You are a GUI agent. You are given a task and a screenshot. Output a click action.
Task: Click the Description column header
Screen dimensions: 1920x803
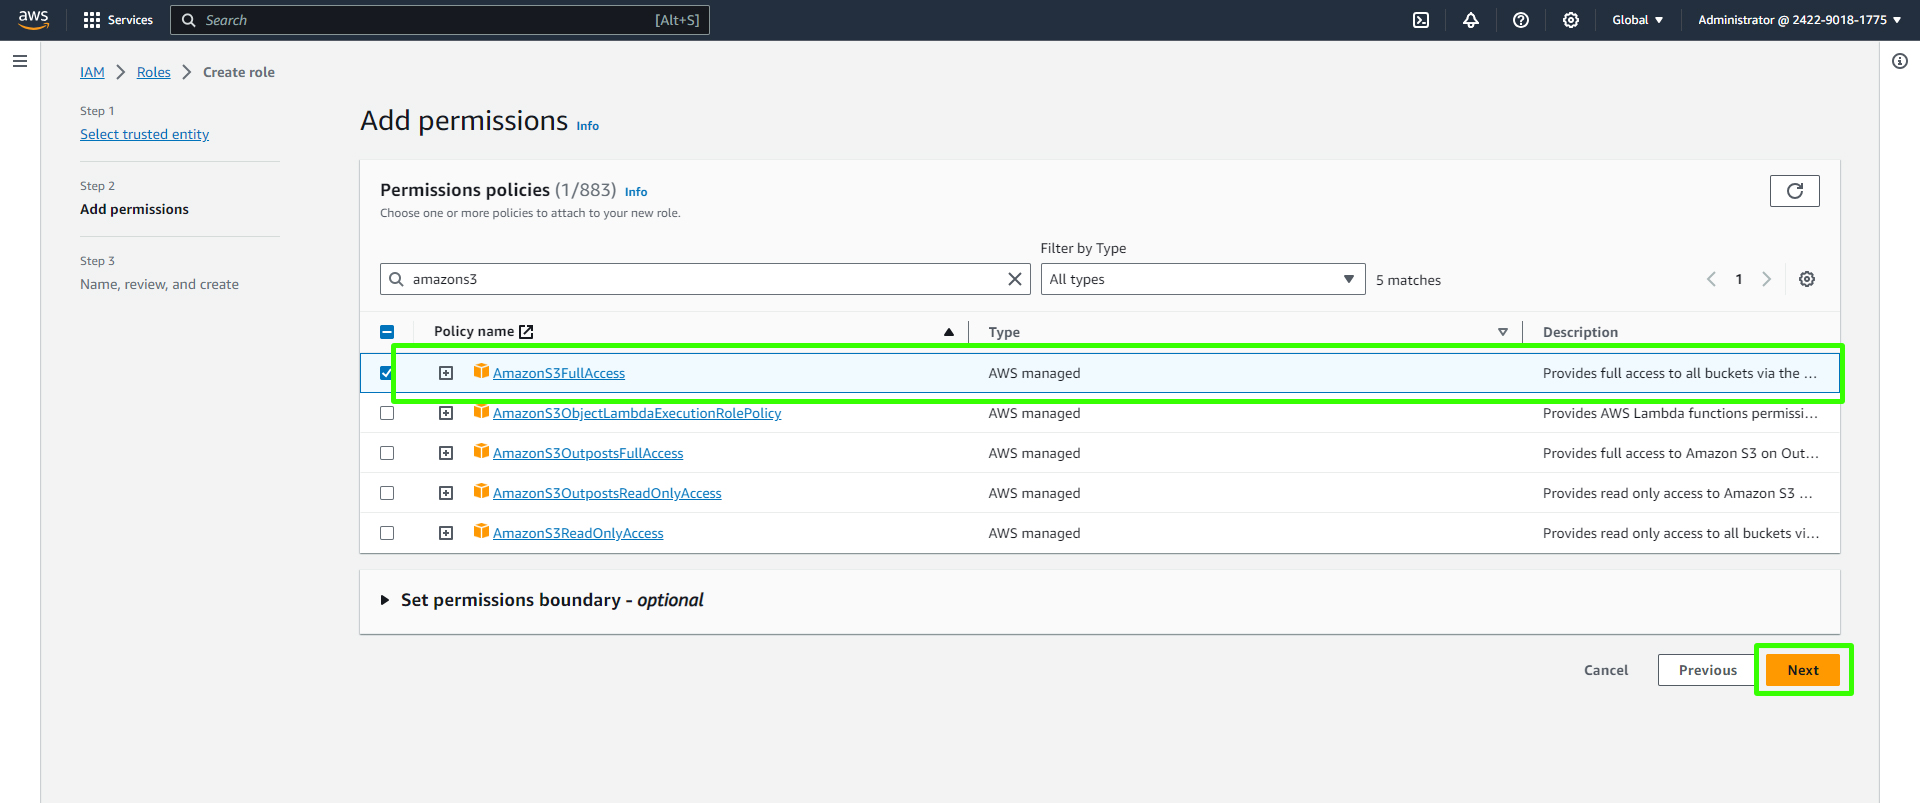pyautogui.click(x=1580, y=332)
